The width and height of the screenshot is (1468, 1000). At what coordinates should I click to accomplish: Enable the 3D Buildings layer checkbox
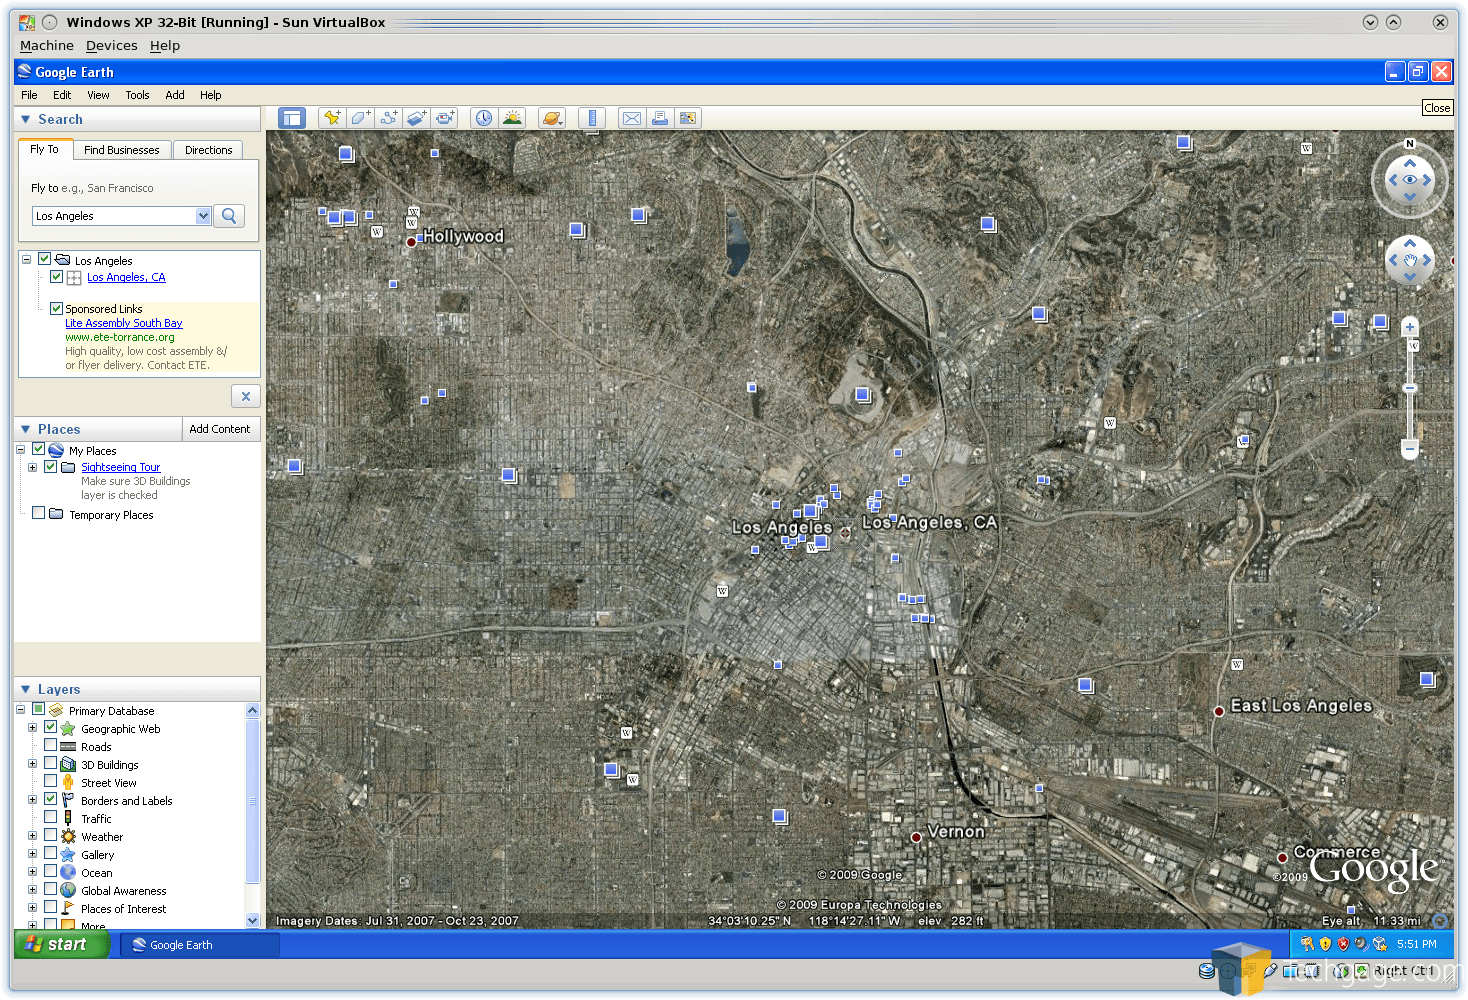pyautogui.click(x=50, y=763)
